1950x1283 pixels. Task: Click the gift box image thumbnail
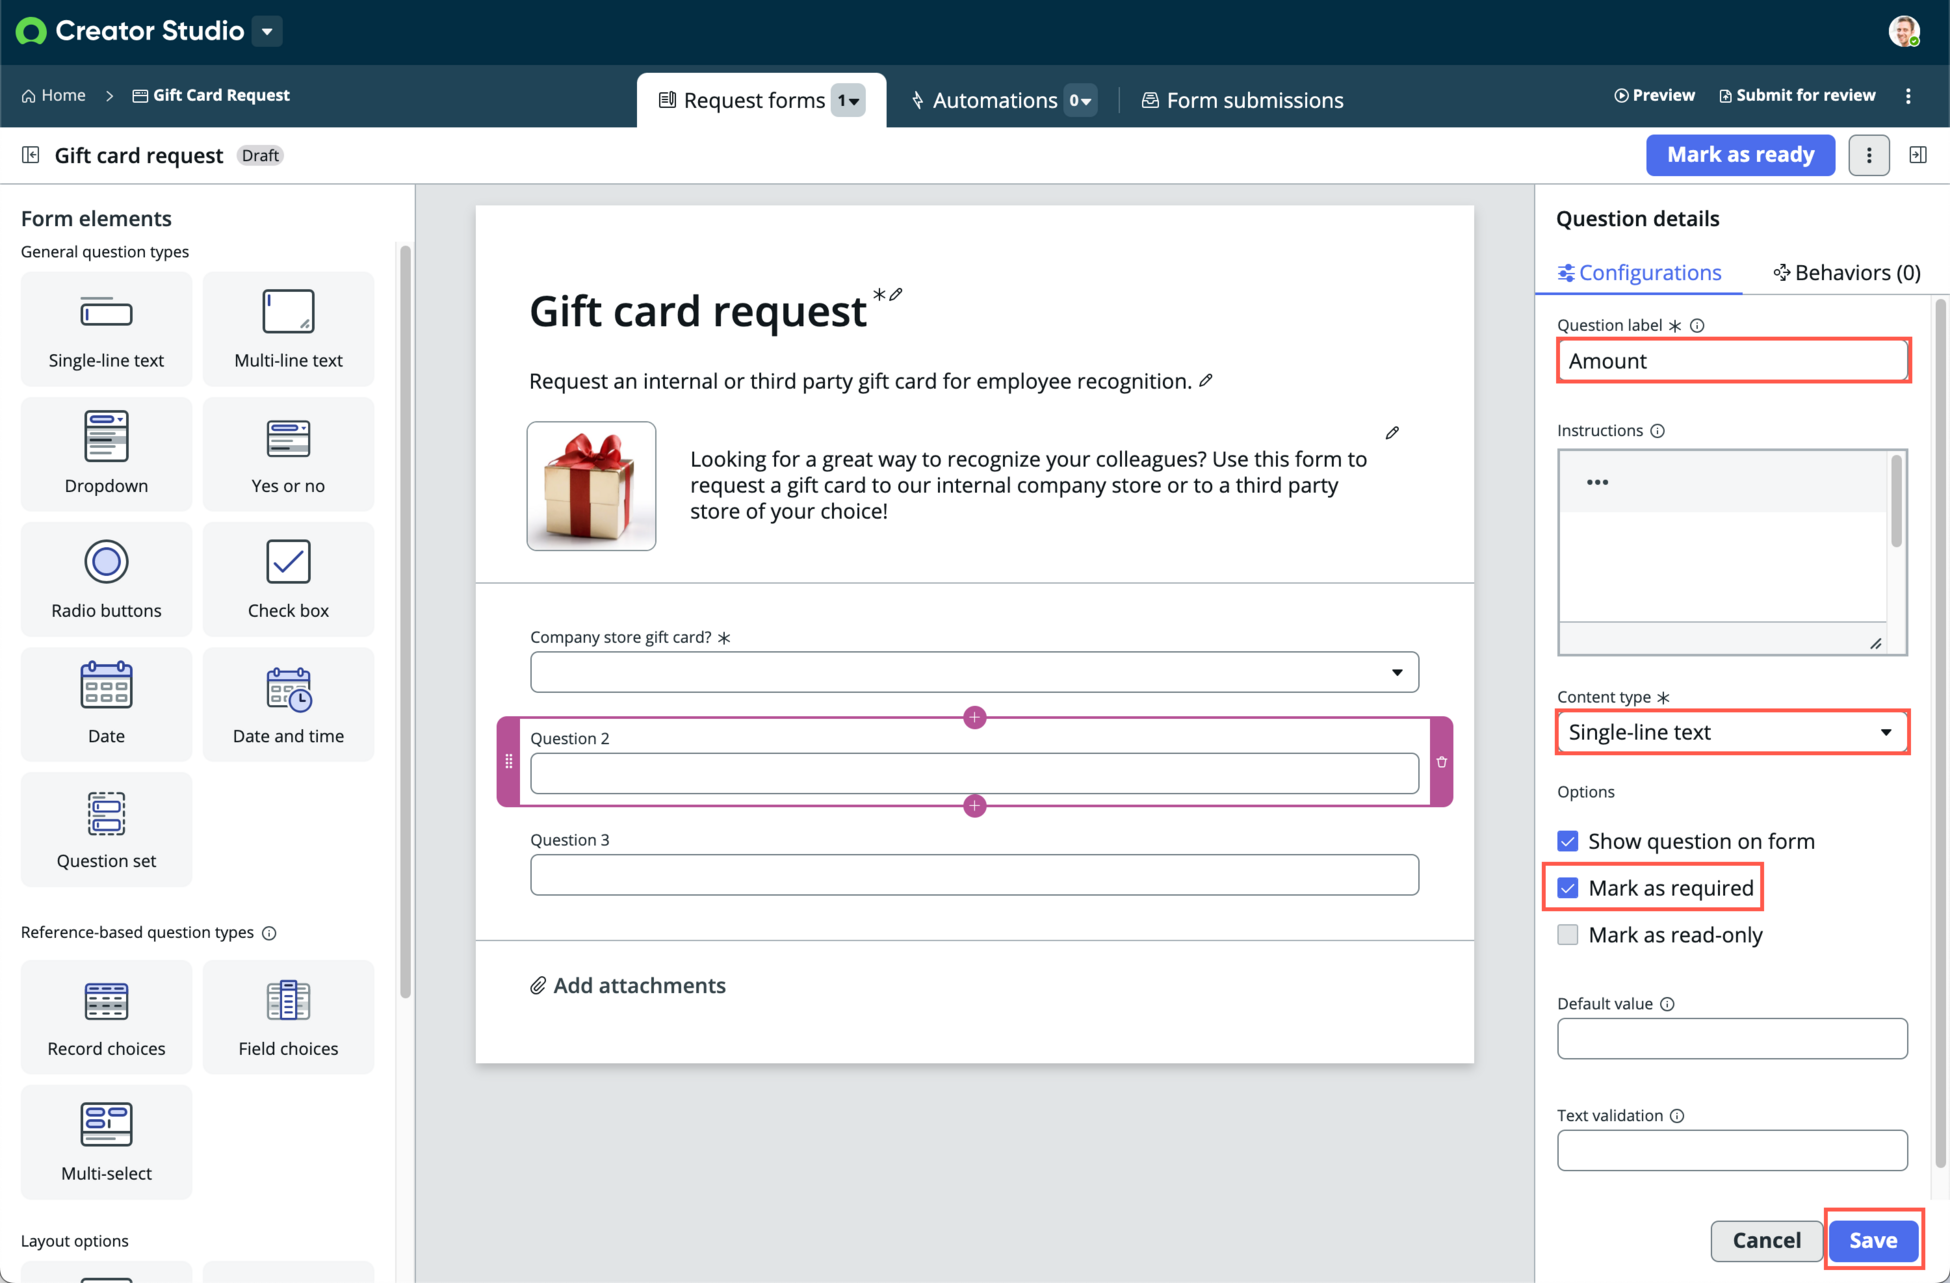click(592, 486)
